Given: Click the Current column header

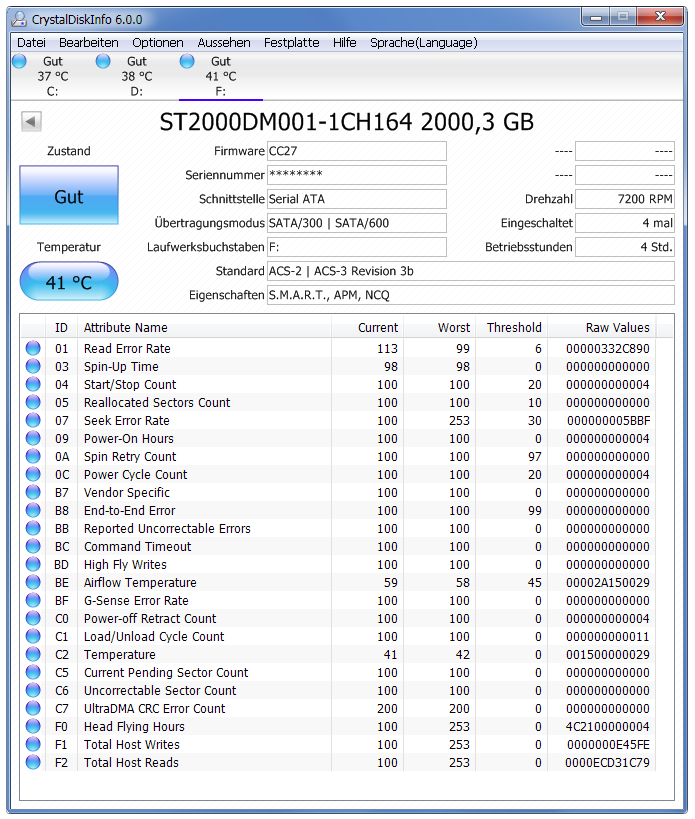Looking at the screenshot, I should (367, 327).
